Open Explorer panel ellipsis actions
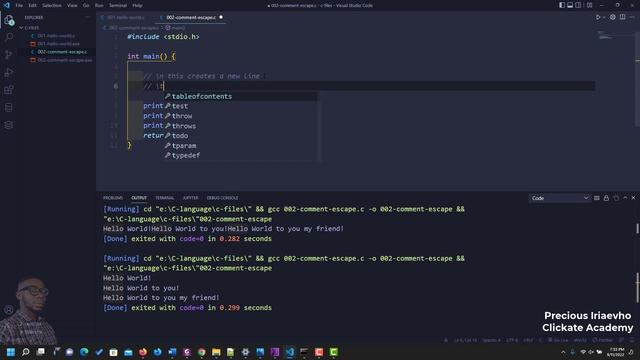640x360 pixels. 87,18
